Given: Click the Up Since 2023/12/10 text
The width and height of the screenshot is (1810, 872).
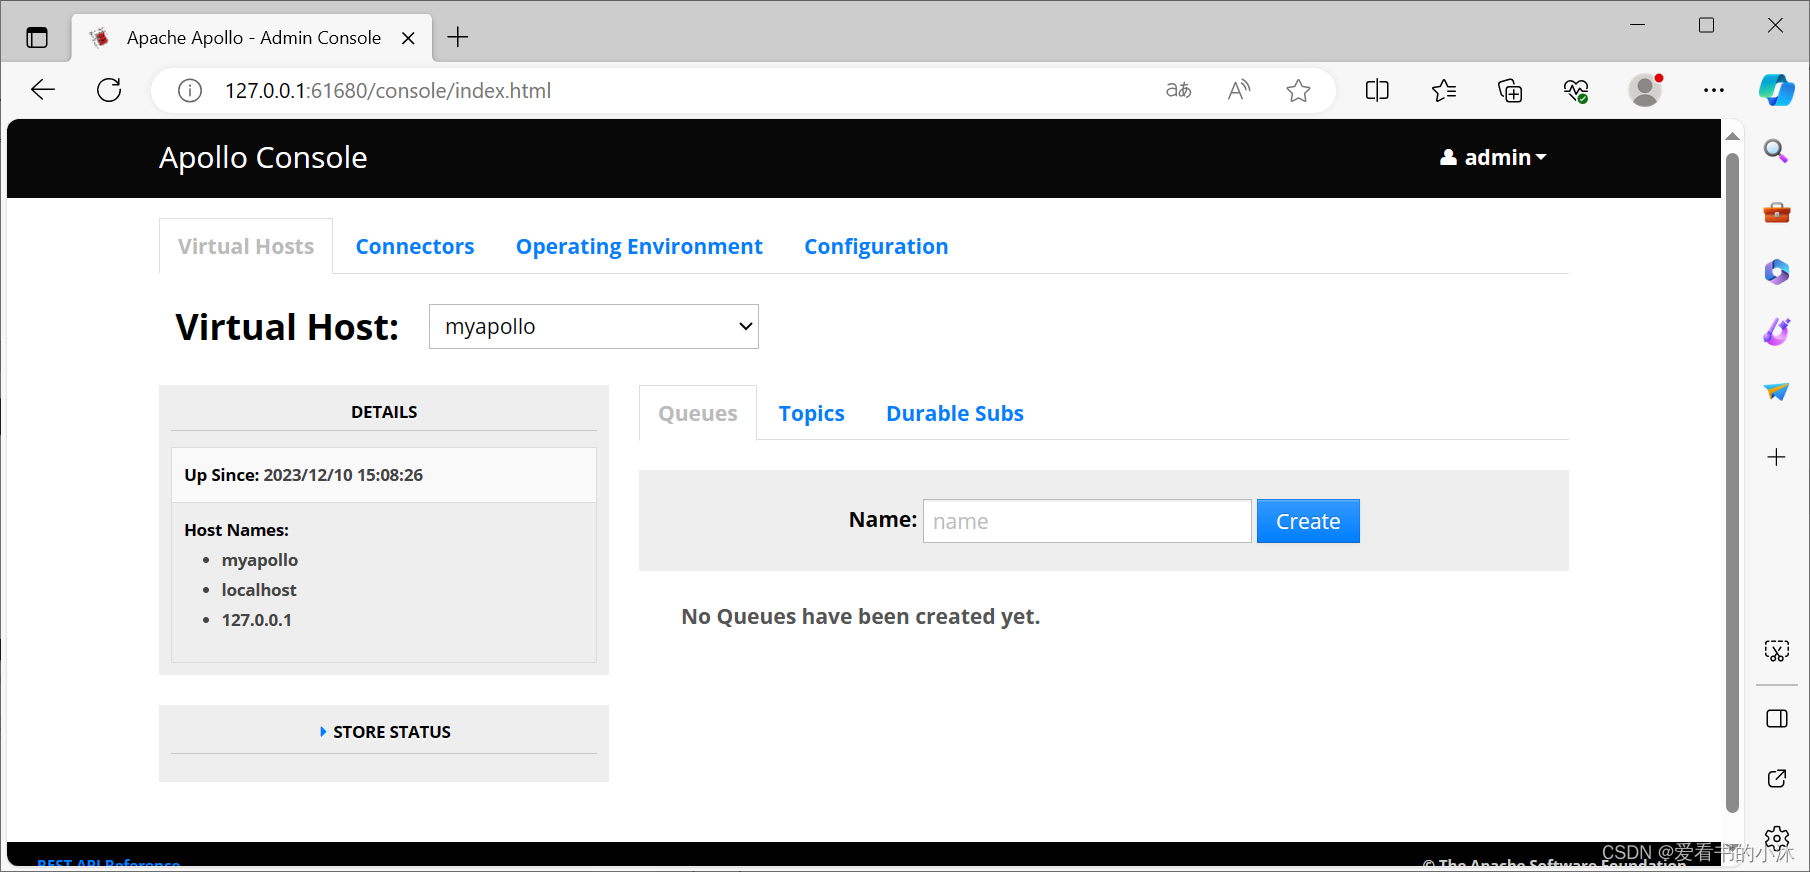Looking at the screenshot, I should click(303, 475).
